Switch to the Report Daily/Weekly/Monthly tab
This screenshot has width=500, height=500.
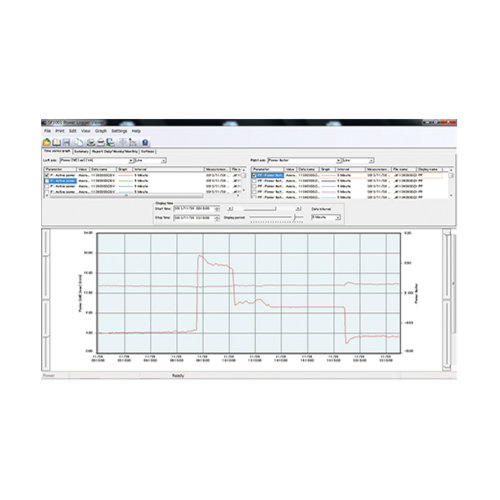pos(115,152)
